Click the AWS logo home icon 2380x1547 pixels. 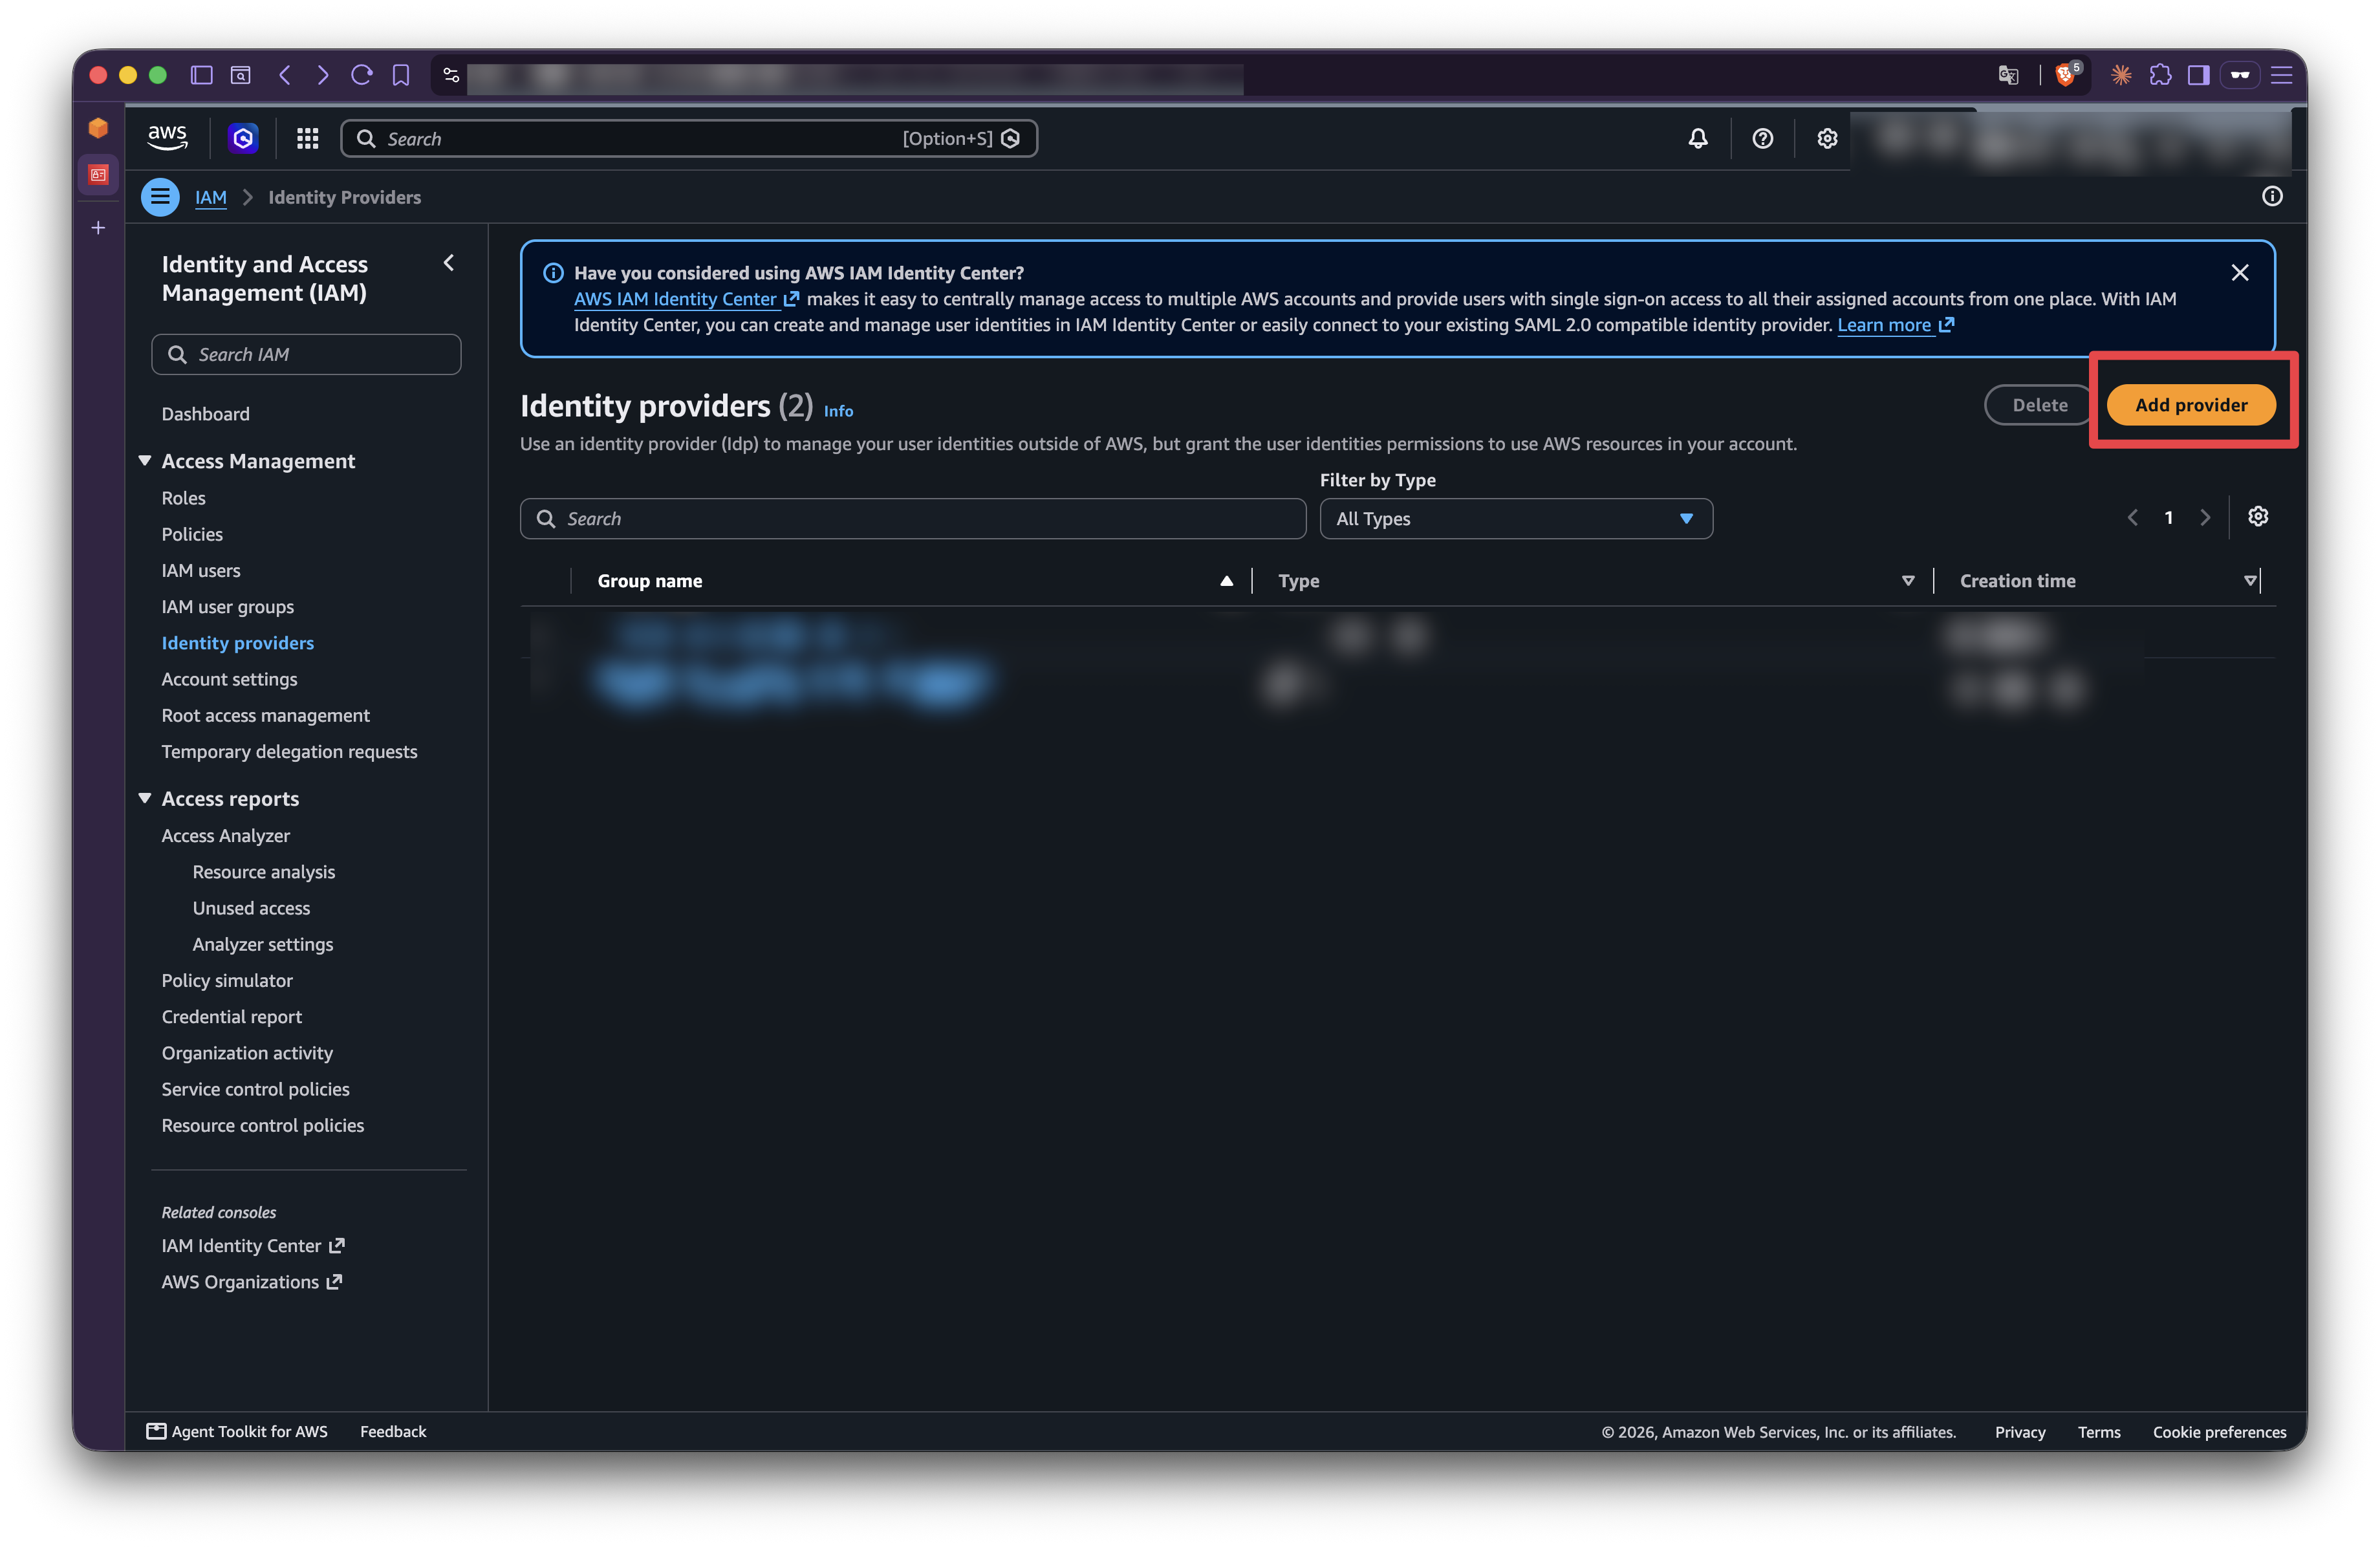coord(167,138)
